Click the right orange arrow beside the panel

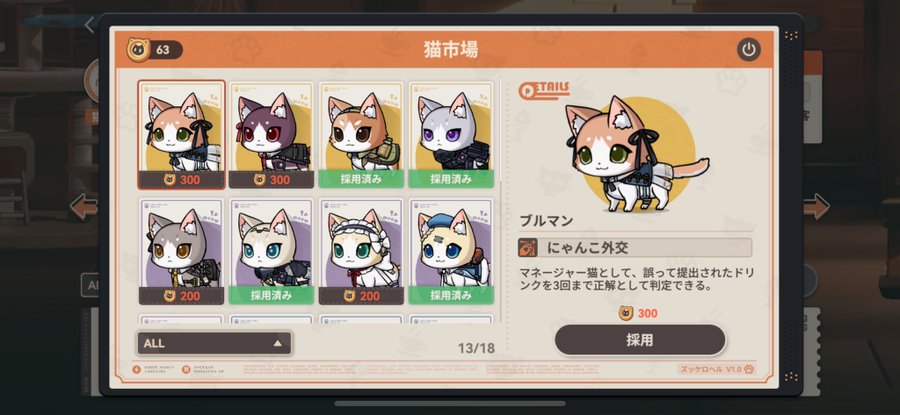click(x=816, y=207)
